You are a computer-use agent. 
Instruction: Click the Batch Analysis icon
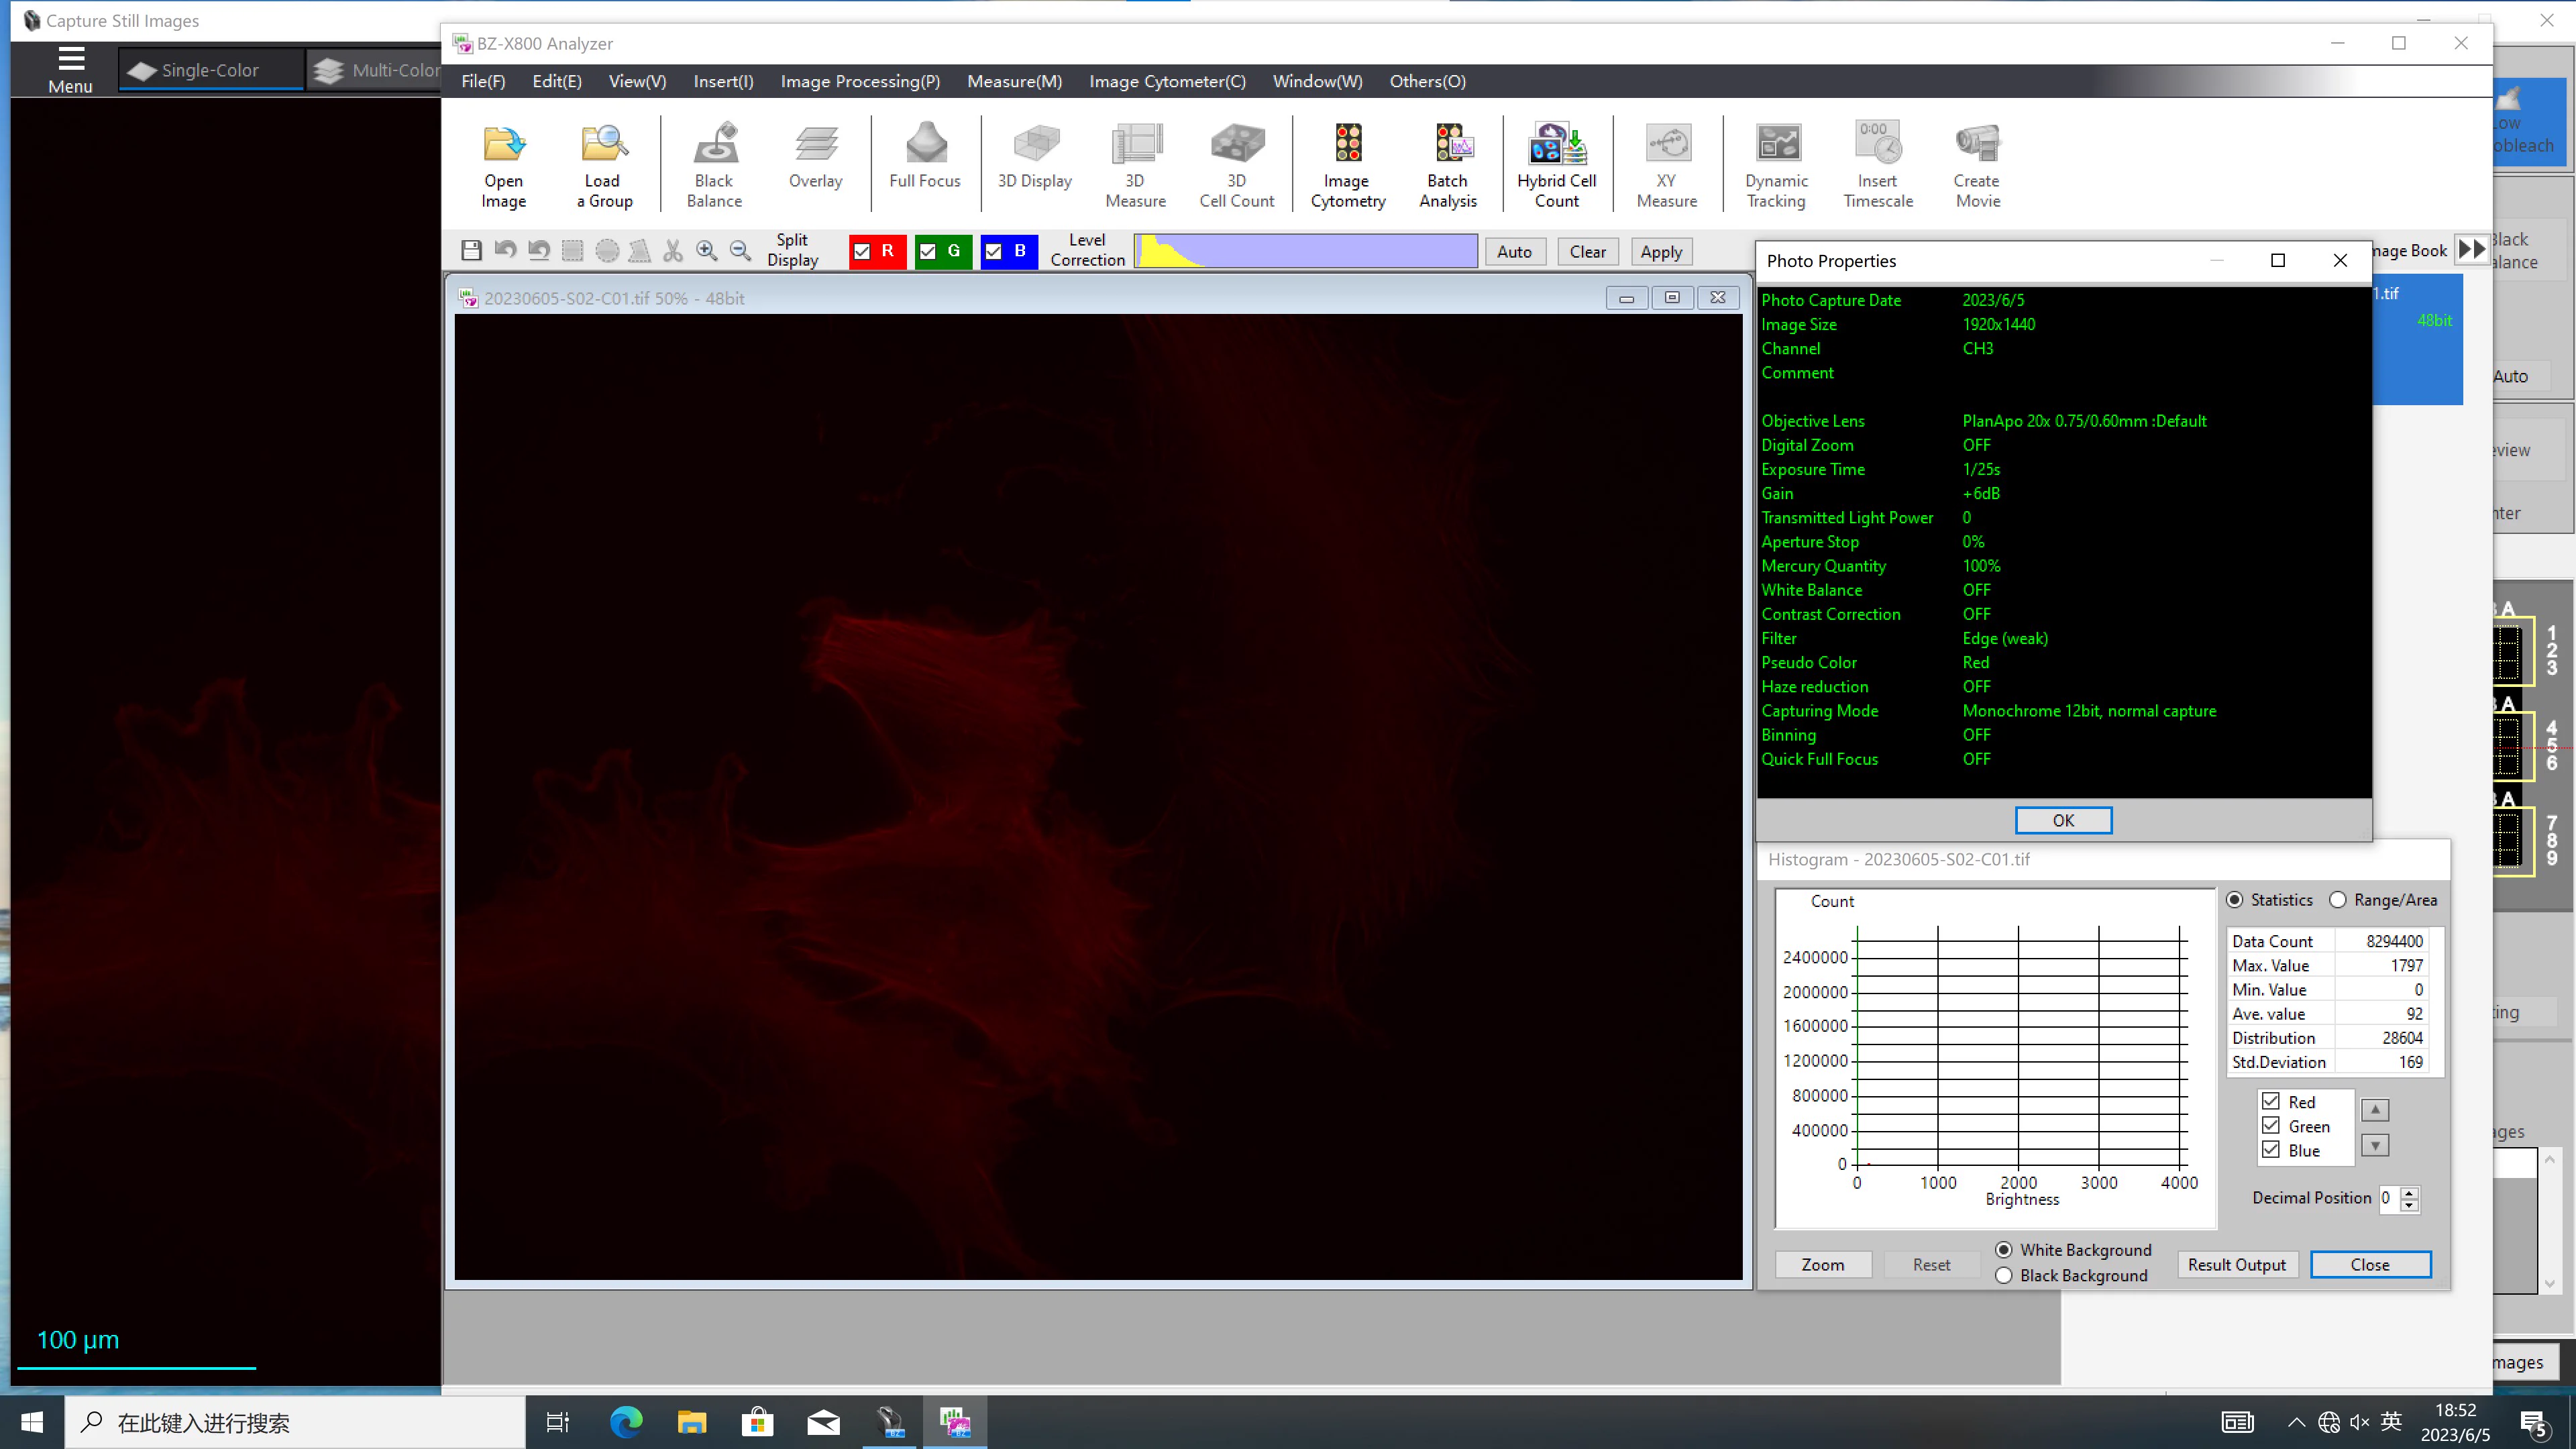[x=1447, y=165]
